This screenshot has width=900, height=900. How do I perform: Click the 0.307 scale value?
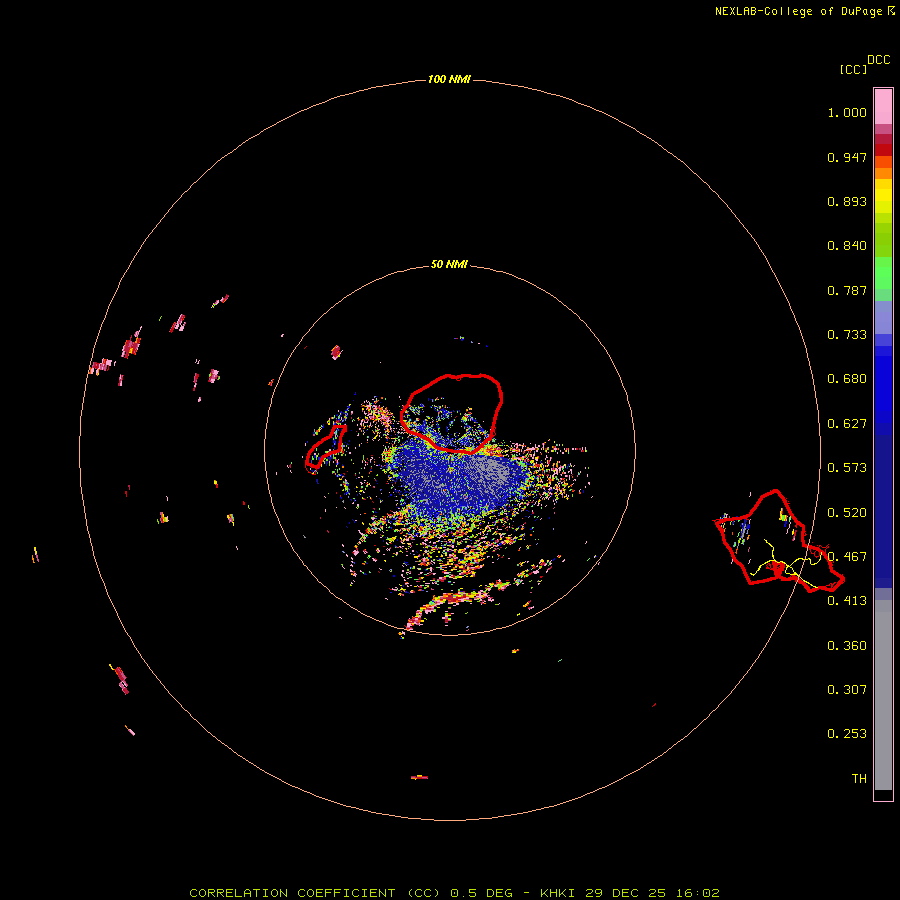[x=847, y=690]
